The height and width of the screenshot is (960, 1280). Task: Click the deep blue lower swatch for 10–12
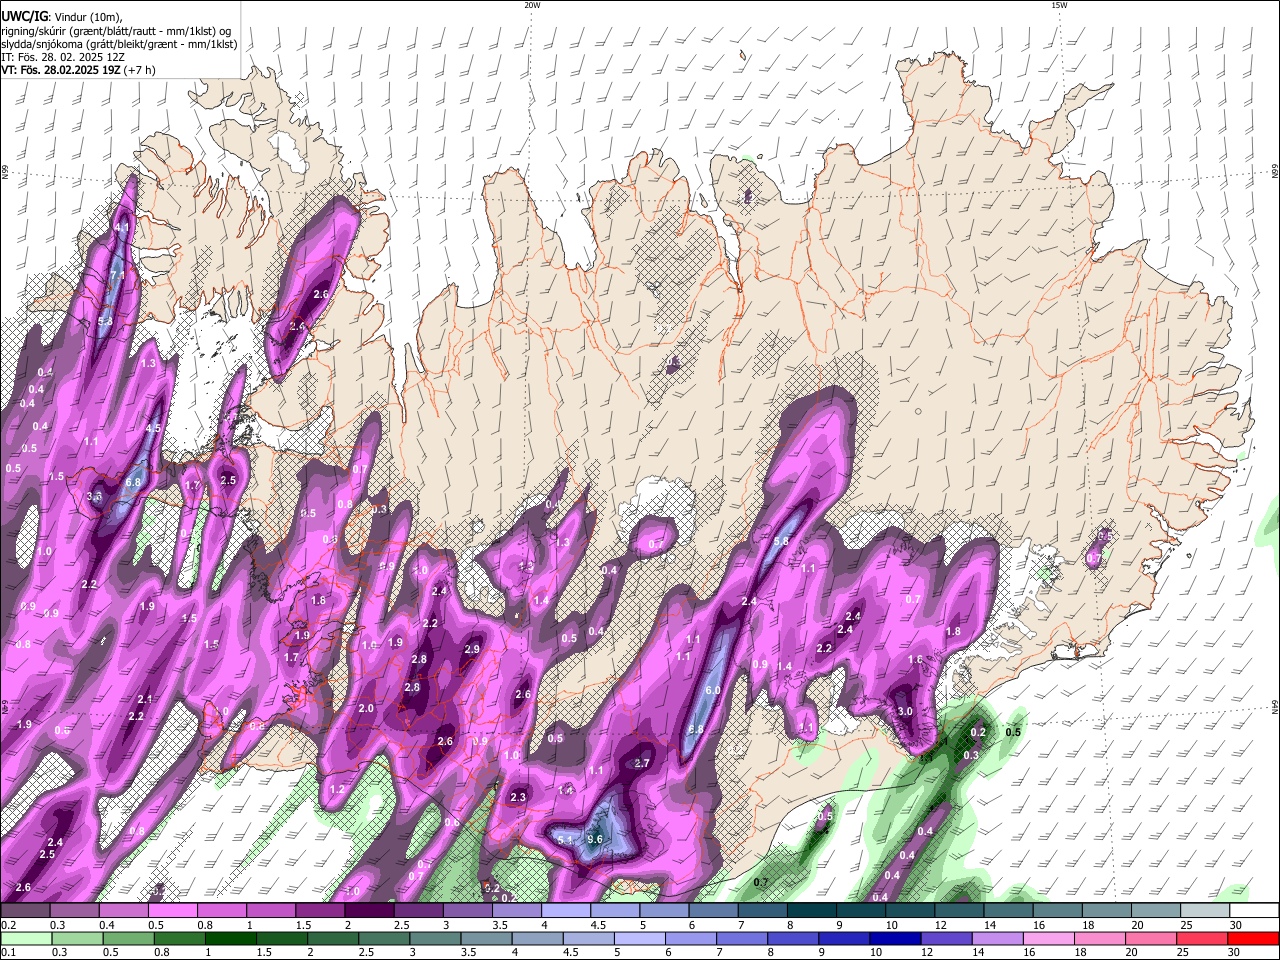[895, 939]
